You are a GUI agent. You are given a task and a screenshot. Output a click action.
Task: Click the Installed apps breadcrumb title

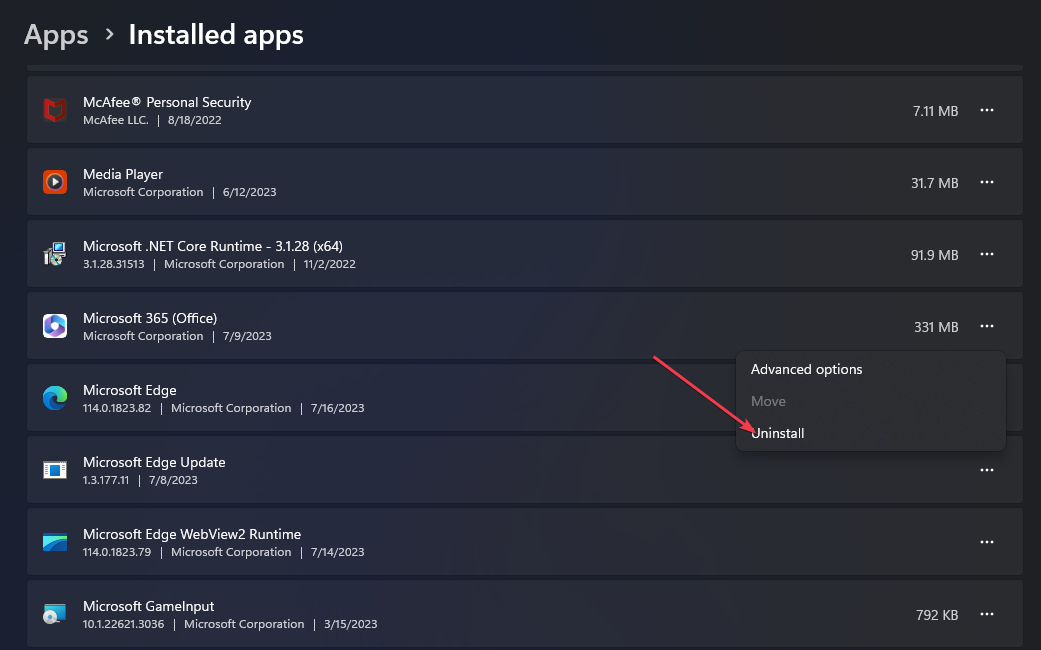tap(216, 35)
